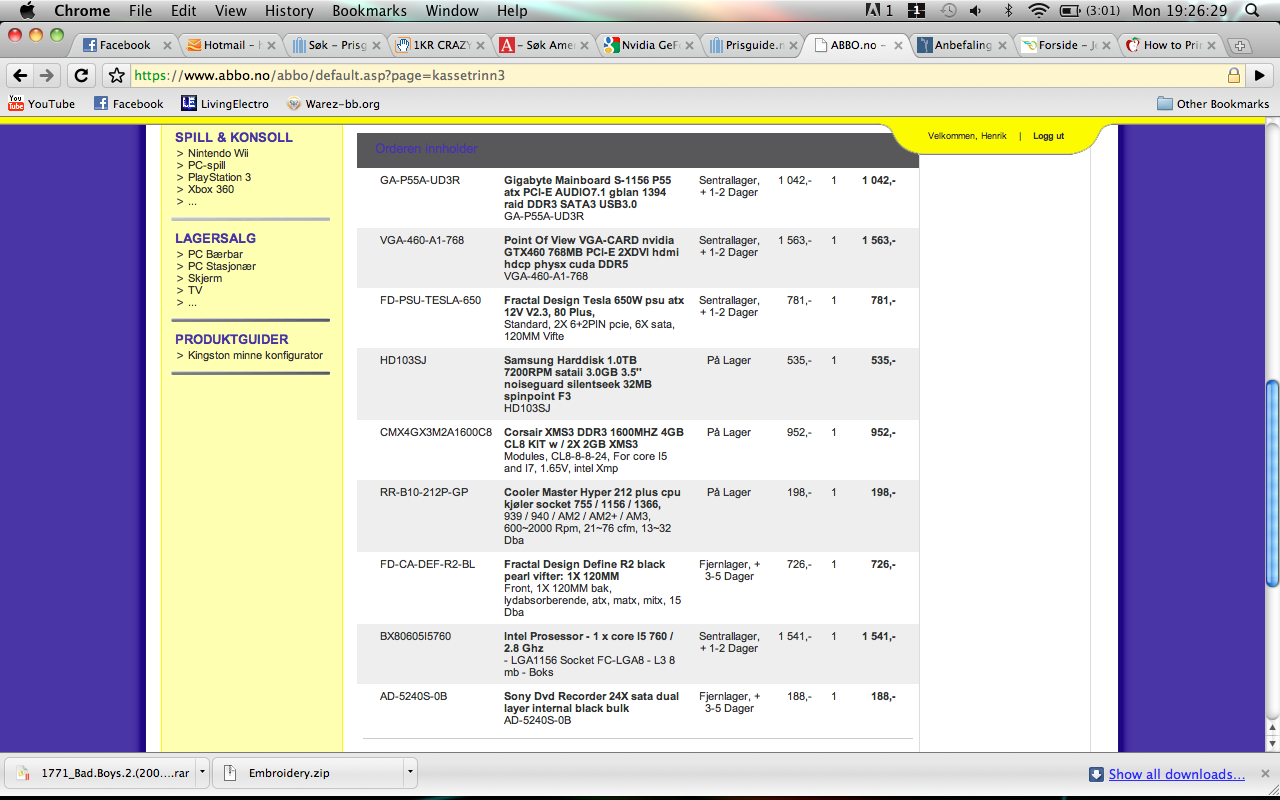Switch to the 1KR CRAZY tab
The width and height of the screenshot is (1280, 800).
(437, 45)
